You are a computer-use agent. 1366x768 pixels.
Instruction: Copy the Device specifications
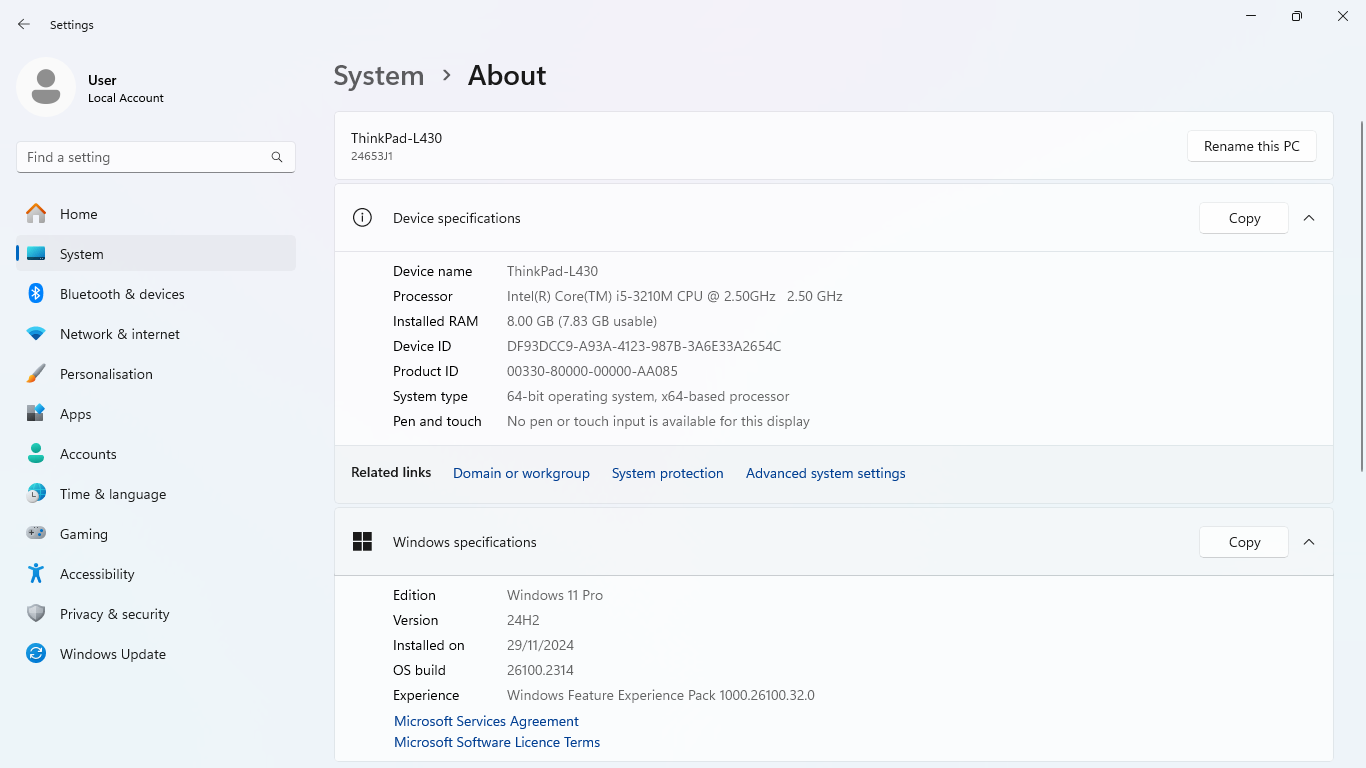(x=1244, y=218)
